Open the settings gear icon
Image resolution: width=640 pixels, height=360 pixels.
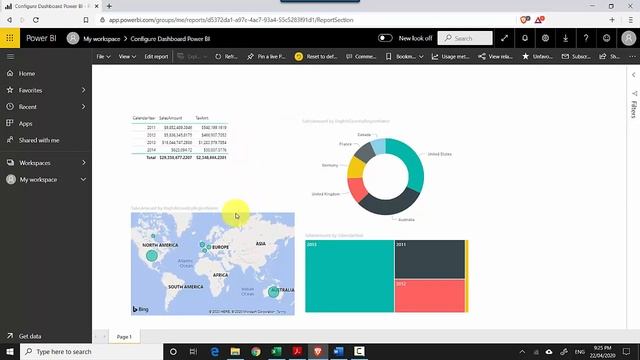click(x=545, y=38)
